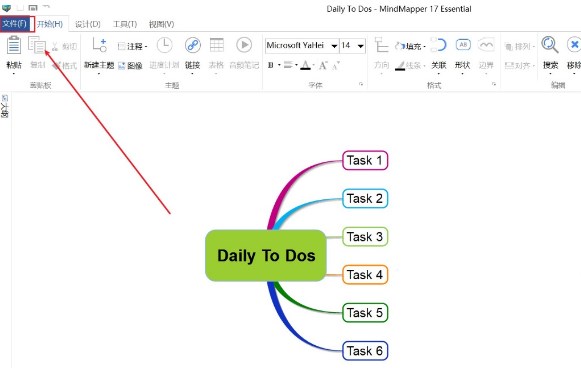Click the MindMapper application logo icon
Screen dimensions: 581x368
coord(7,7)
